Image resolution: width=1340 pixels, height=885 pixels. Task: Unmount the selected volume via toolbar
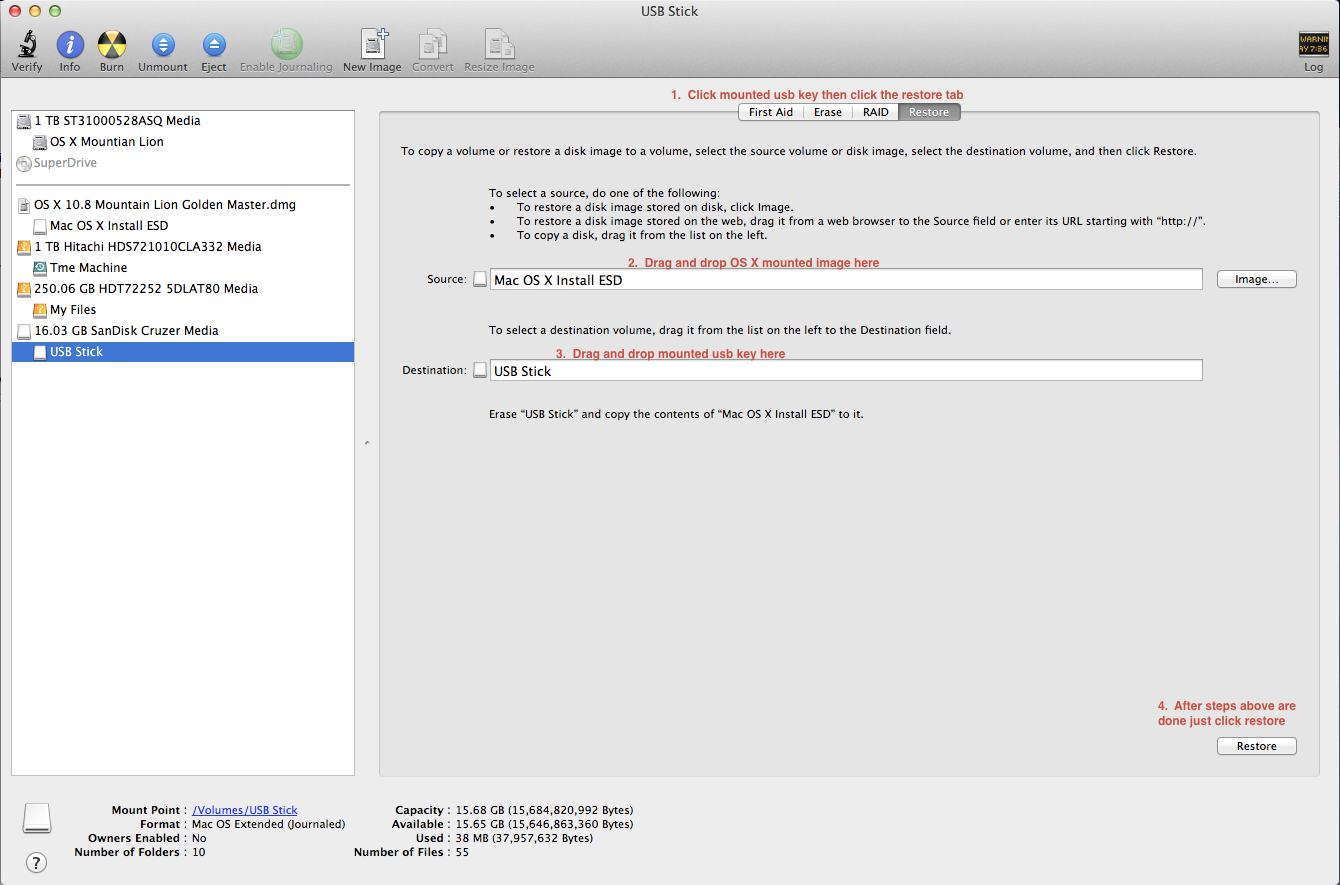pos(163,45)
